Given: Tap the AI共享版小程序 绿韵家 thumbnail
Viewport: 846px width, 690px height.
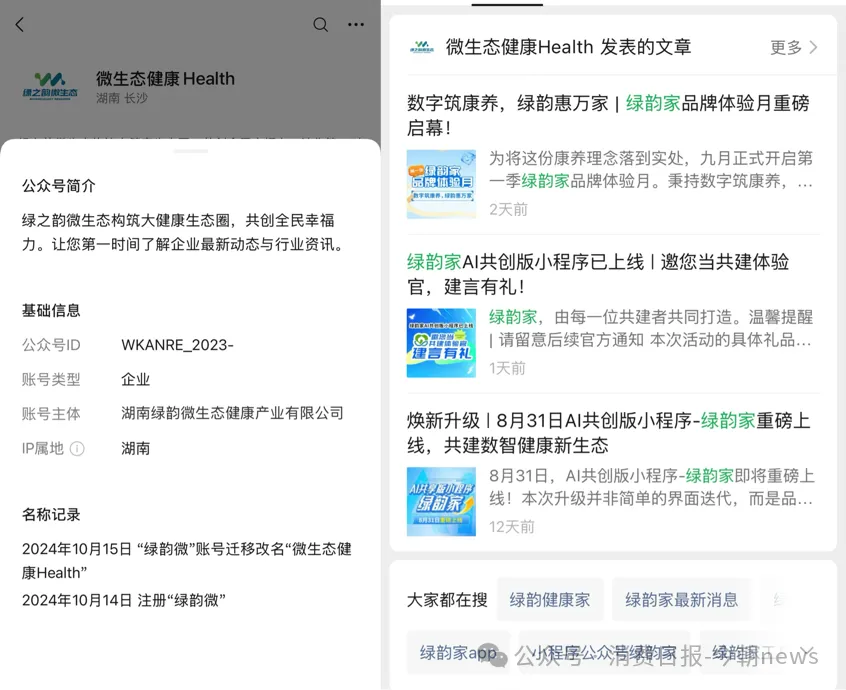Looking at the screenshot, I should click(441, 501).
